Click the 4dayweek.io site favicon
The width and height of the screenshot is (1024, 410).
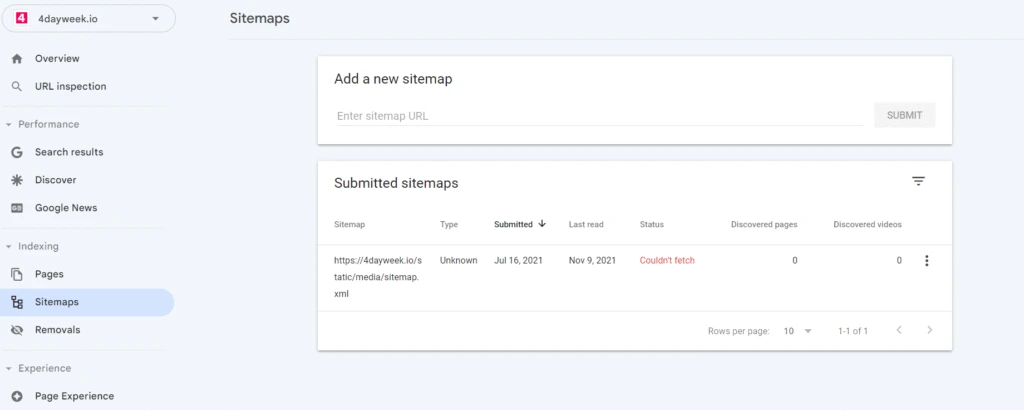[20, 18]
